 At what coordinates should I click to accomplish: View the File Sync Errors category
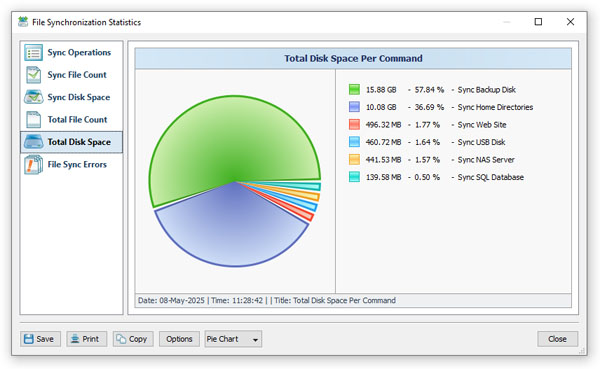72,165
